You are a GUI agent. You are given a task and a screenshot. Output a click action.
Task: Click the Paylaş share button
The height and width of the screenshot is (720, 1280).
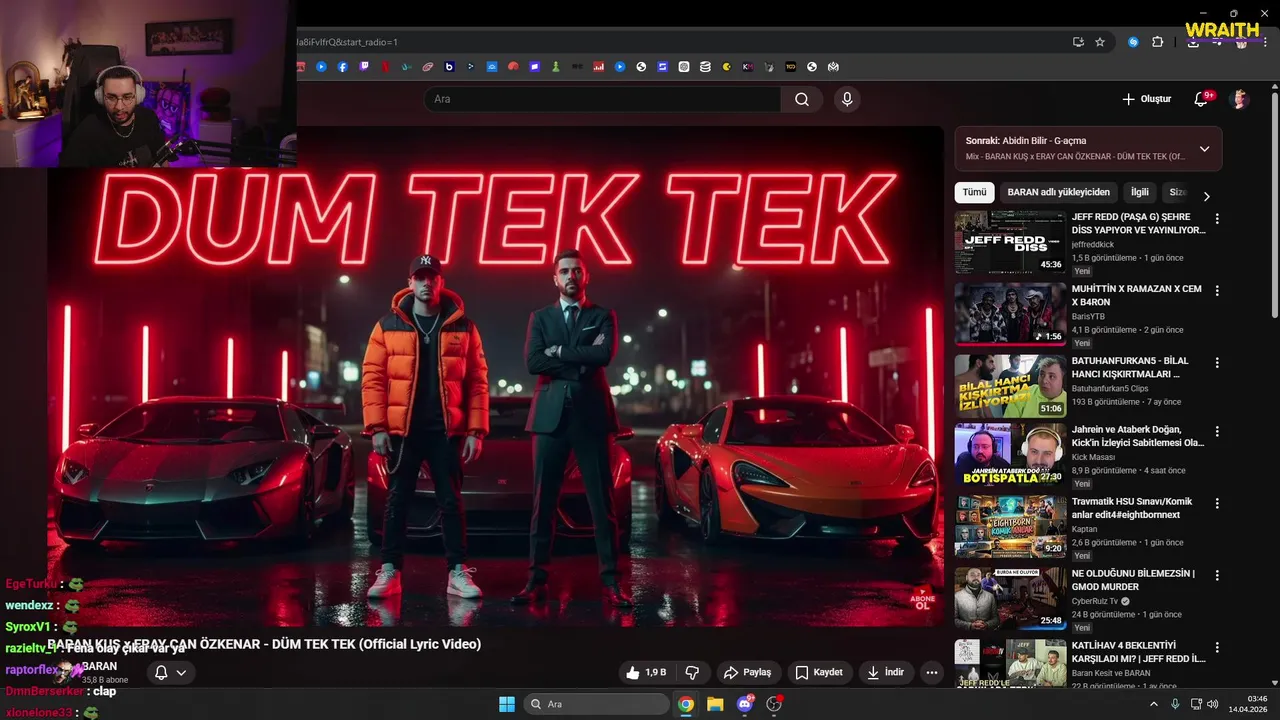tap(748, 673)
